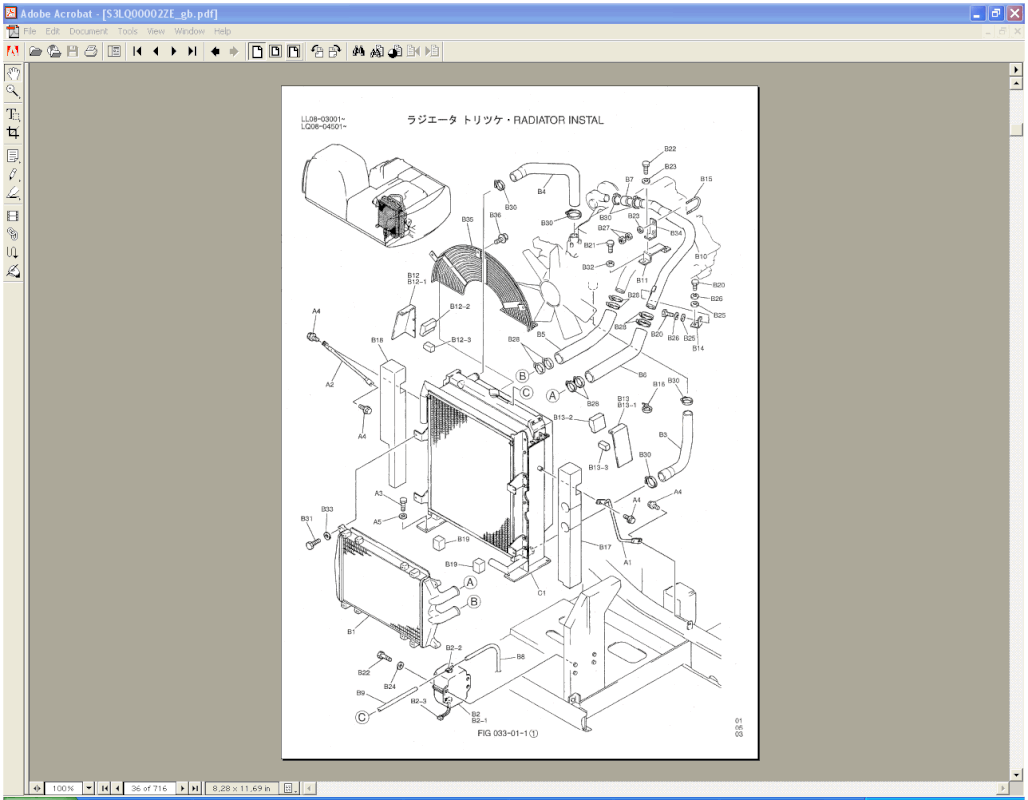Open a file with the Open folder icon
Image resolution: width=1028 pixels, height=800 pixels.
(x=35, y=51)
